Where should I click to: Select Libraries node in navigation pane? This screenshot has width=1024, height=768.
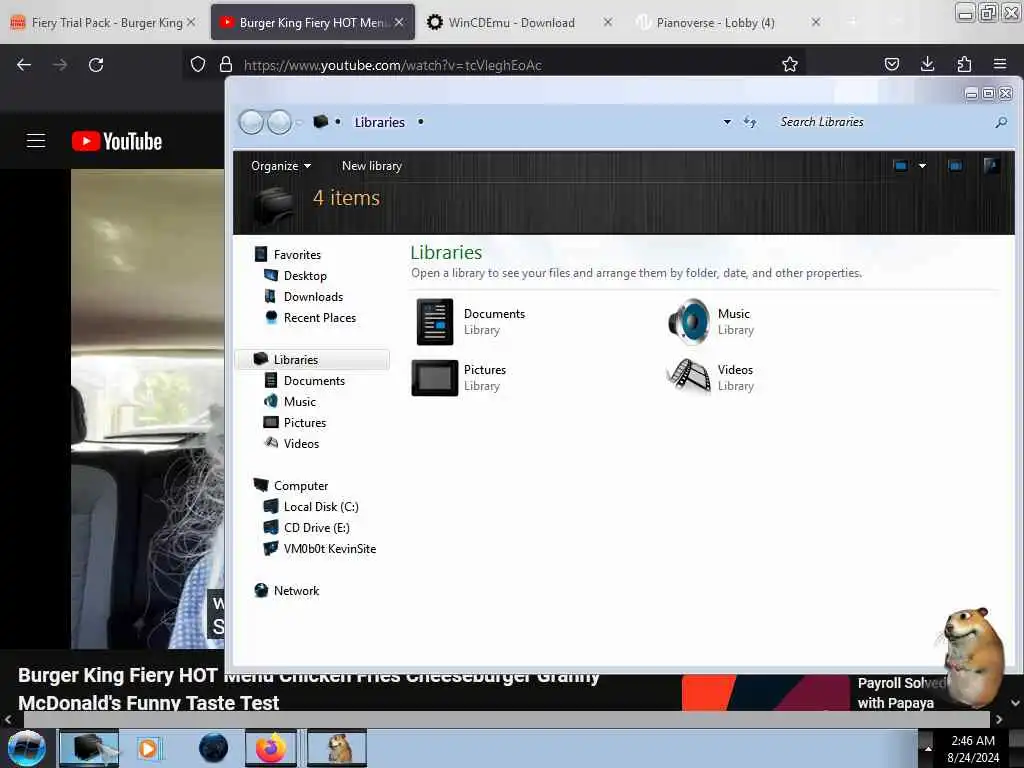click(313, 360)
